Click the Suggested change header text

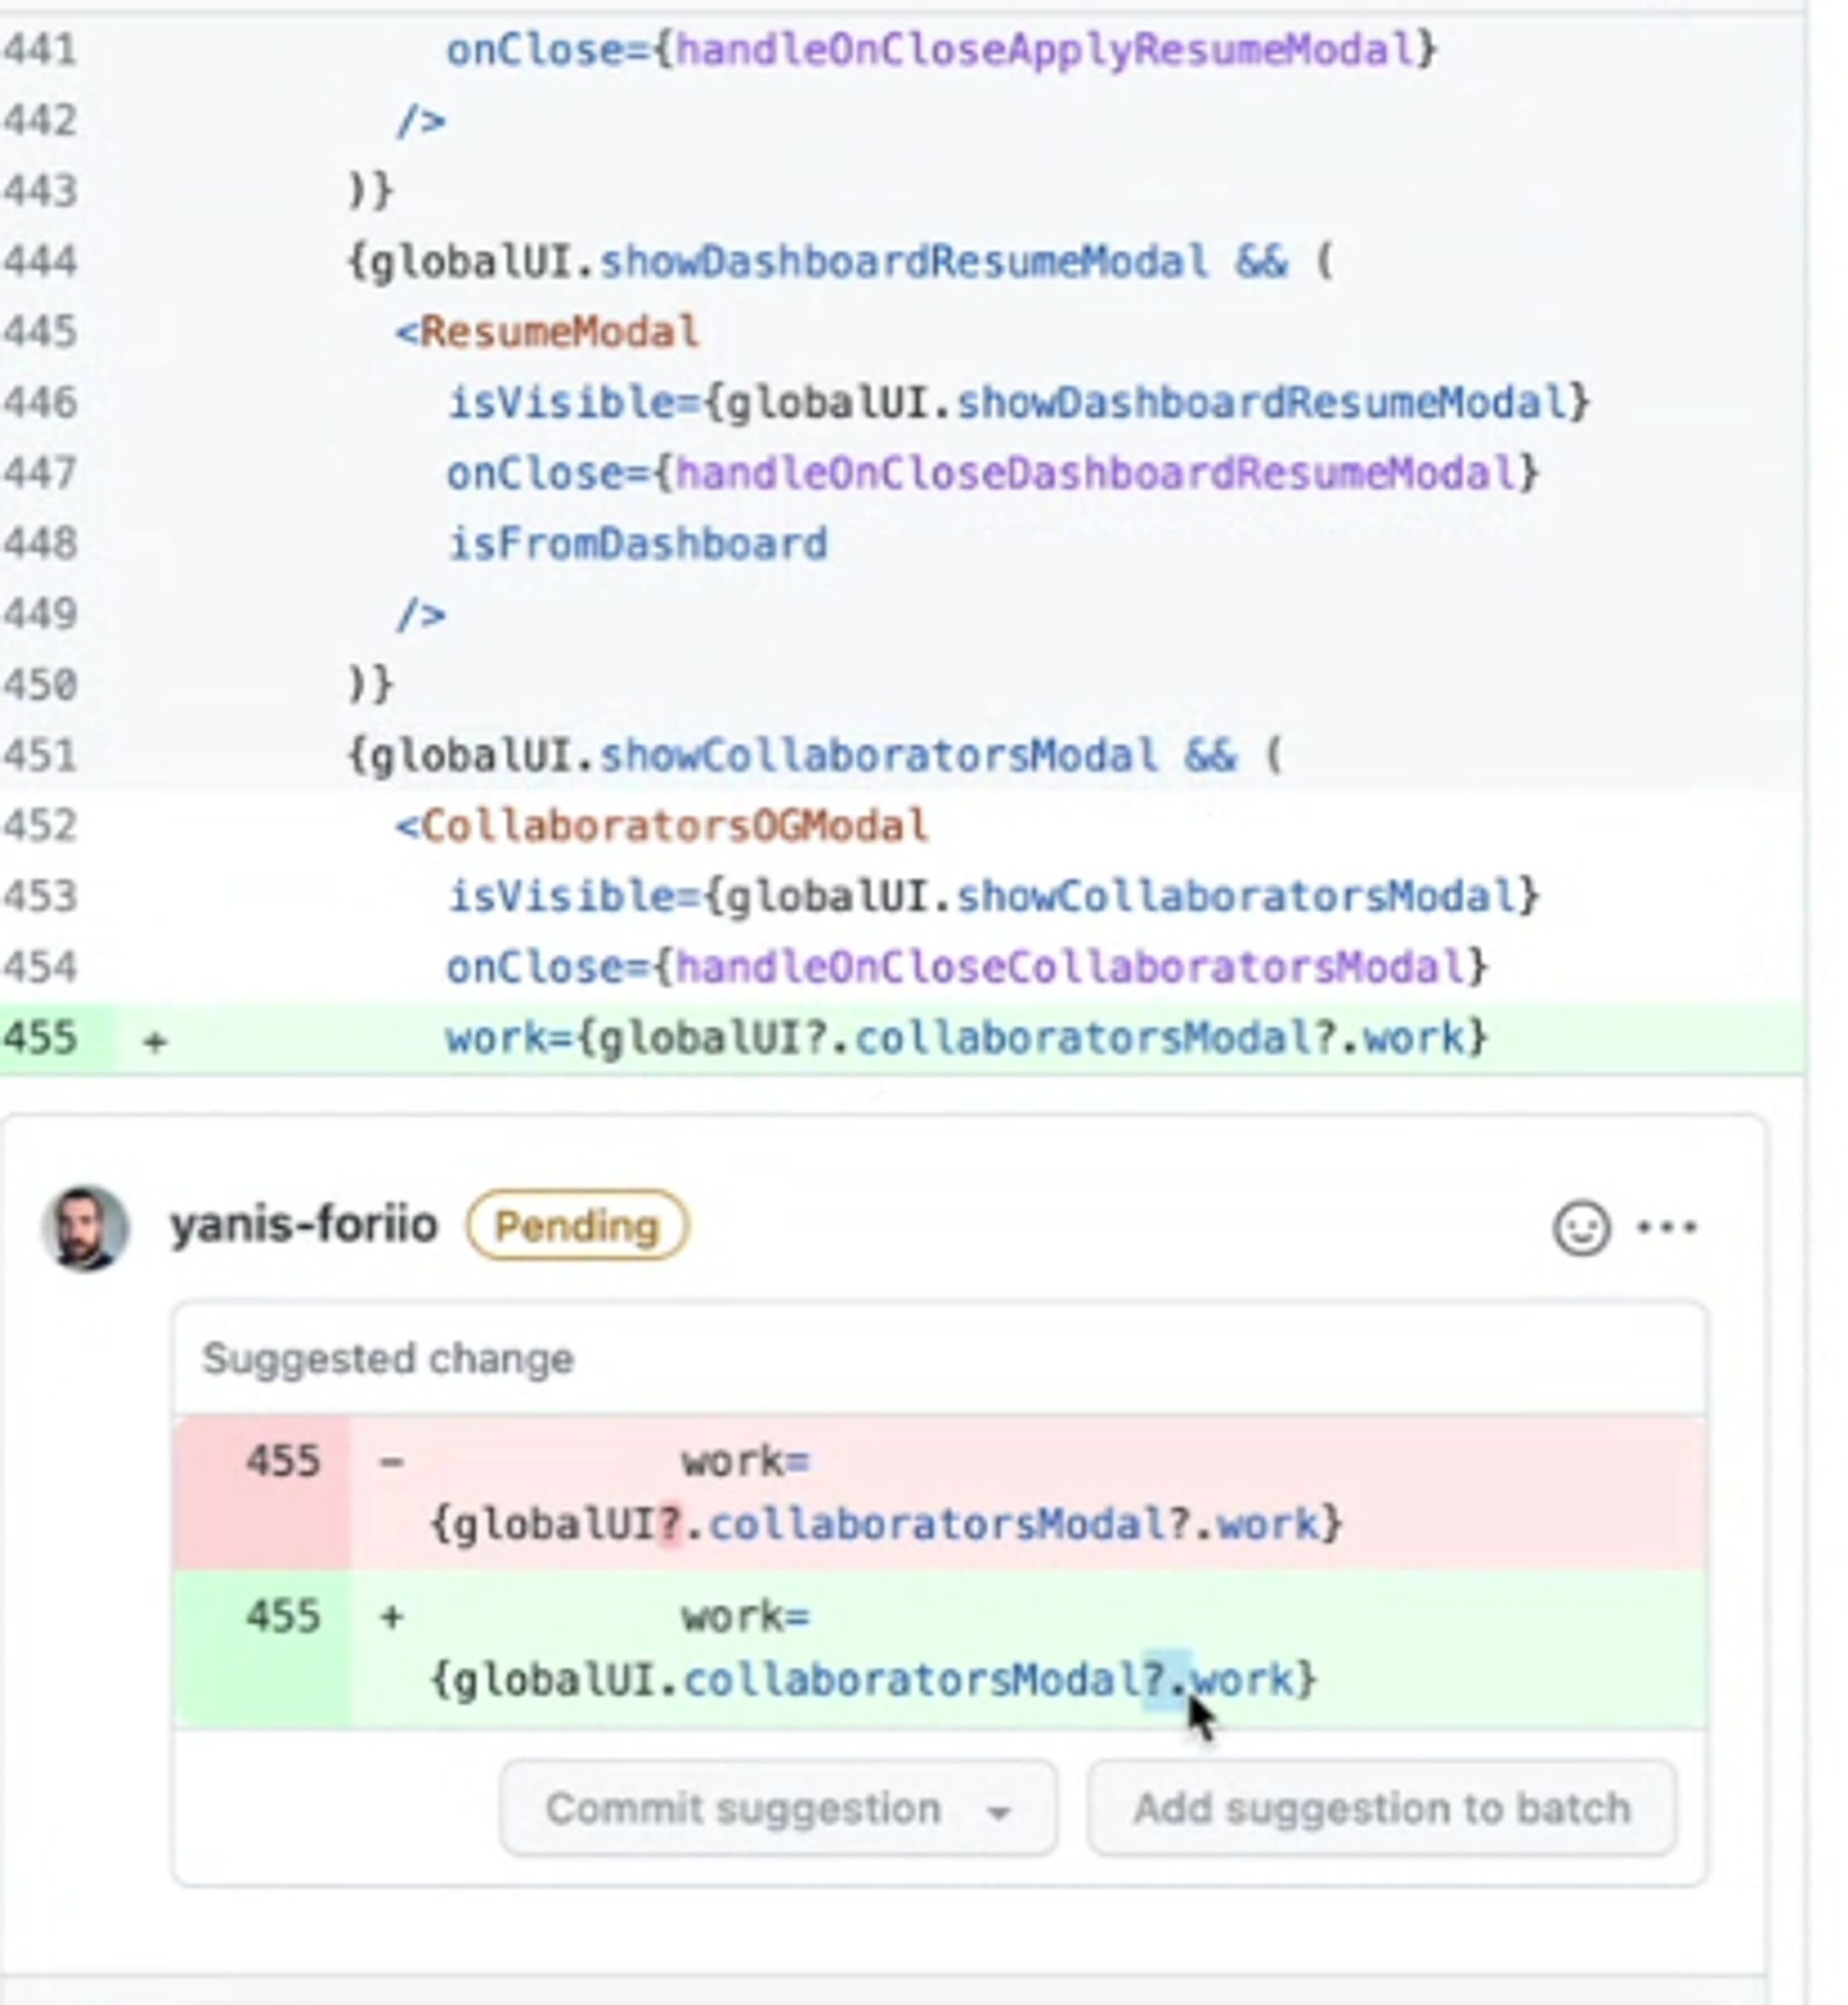coord(388,1359)
